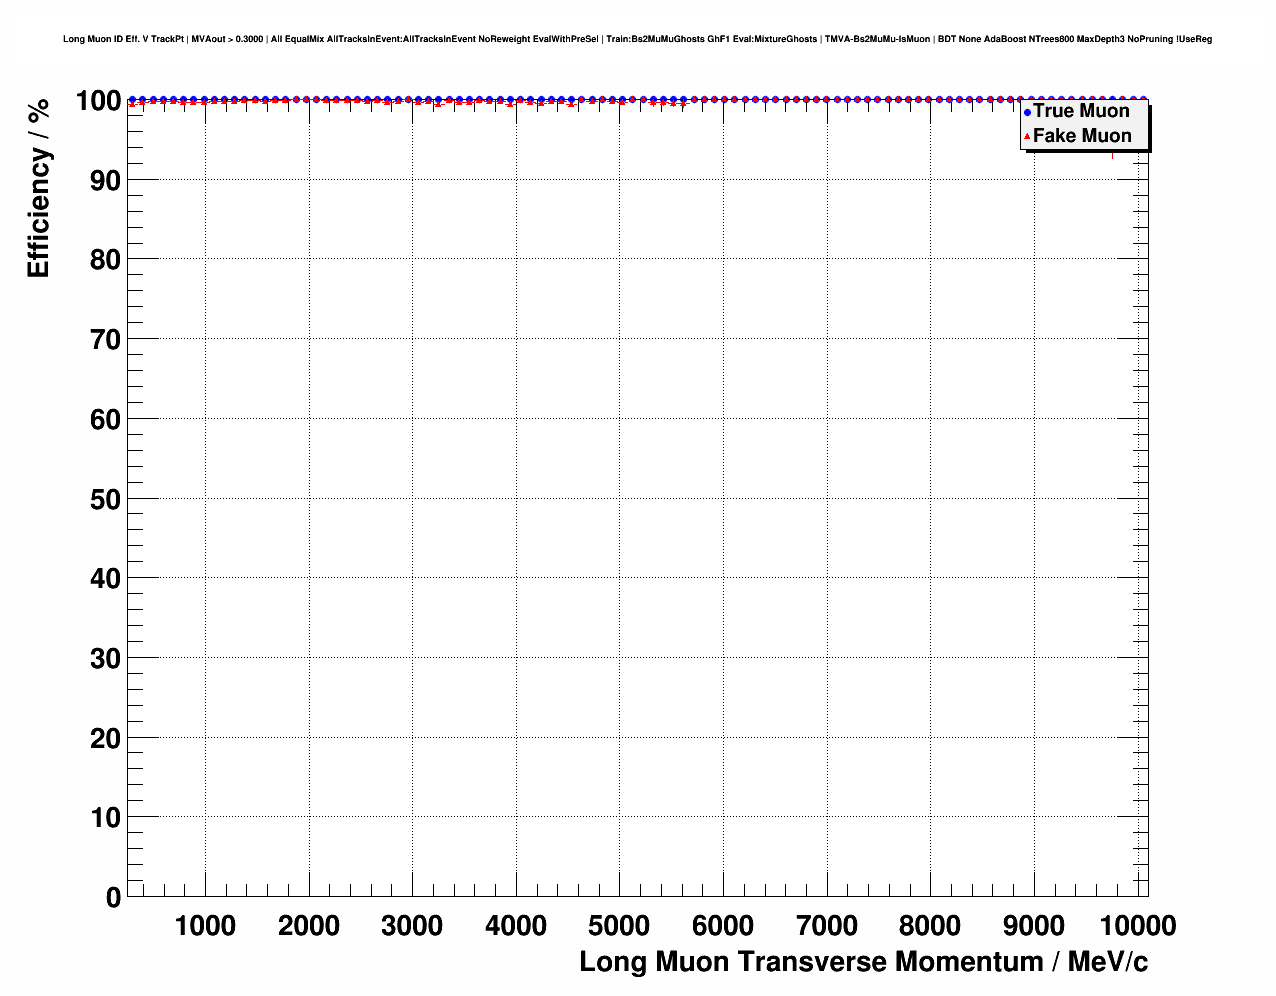Click the Long Muon Transverse Momentum axis title
The image size is (1276, 996).
[x=863, y=962]
